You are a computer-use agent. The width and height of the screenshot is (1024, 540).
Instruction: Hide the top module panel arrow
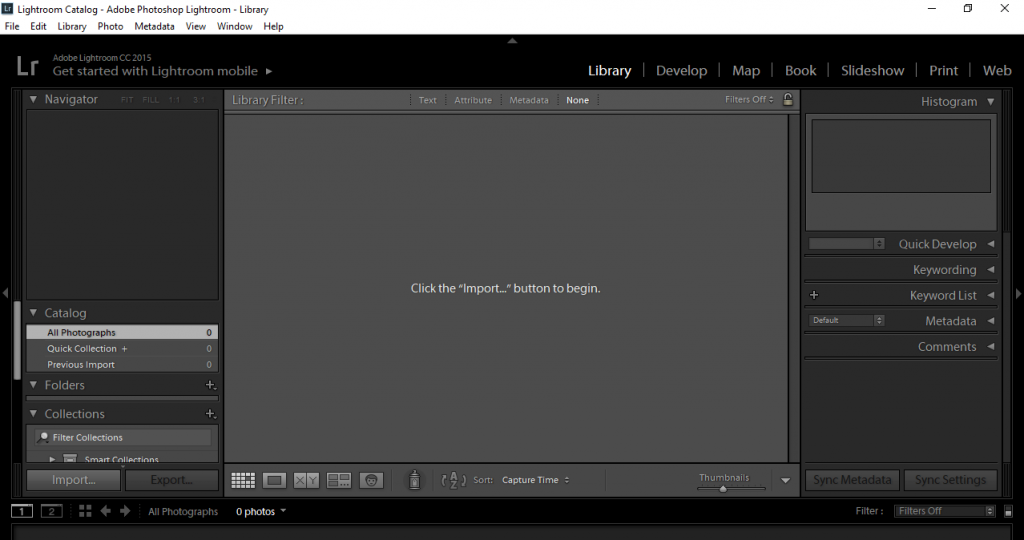513,40
